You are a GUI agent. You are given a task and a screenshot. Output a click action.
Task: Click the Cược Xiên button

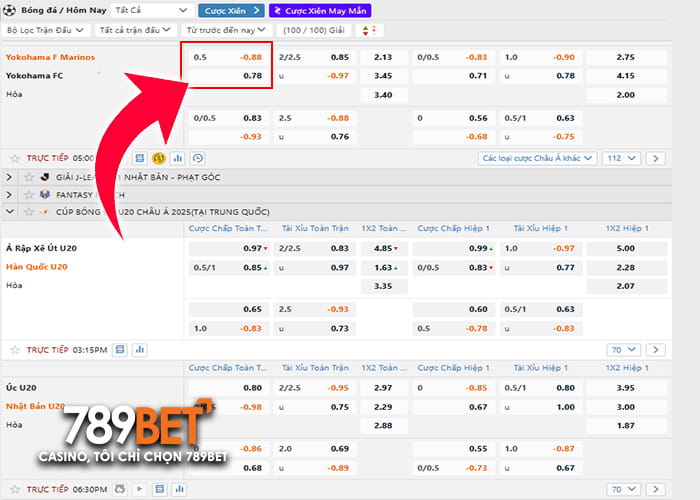231,10
